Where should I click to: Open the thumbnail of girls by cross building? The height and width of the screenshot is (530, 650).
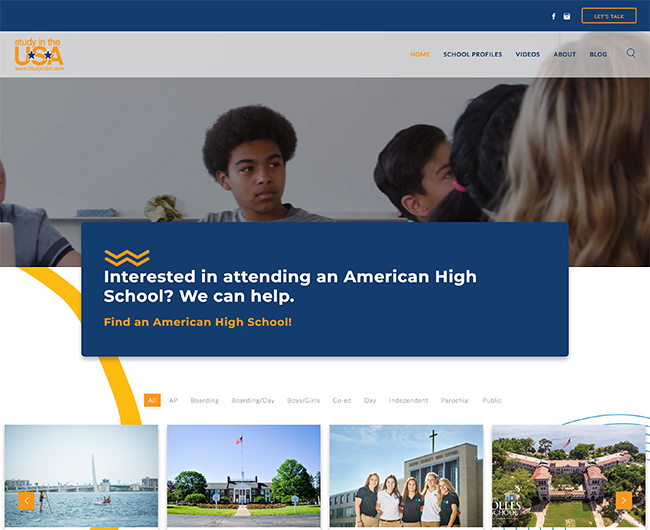[x=406, y=476]
